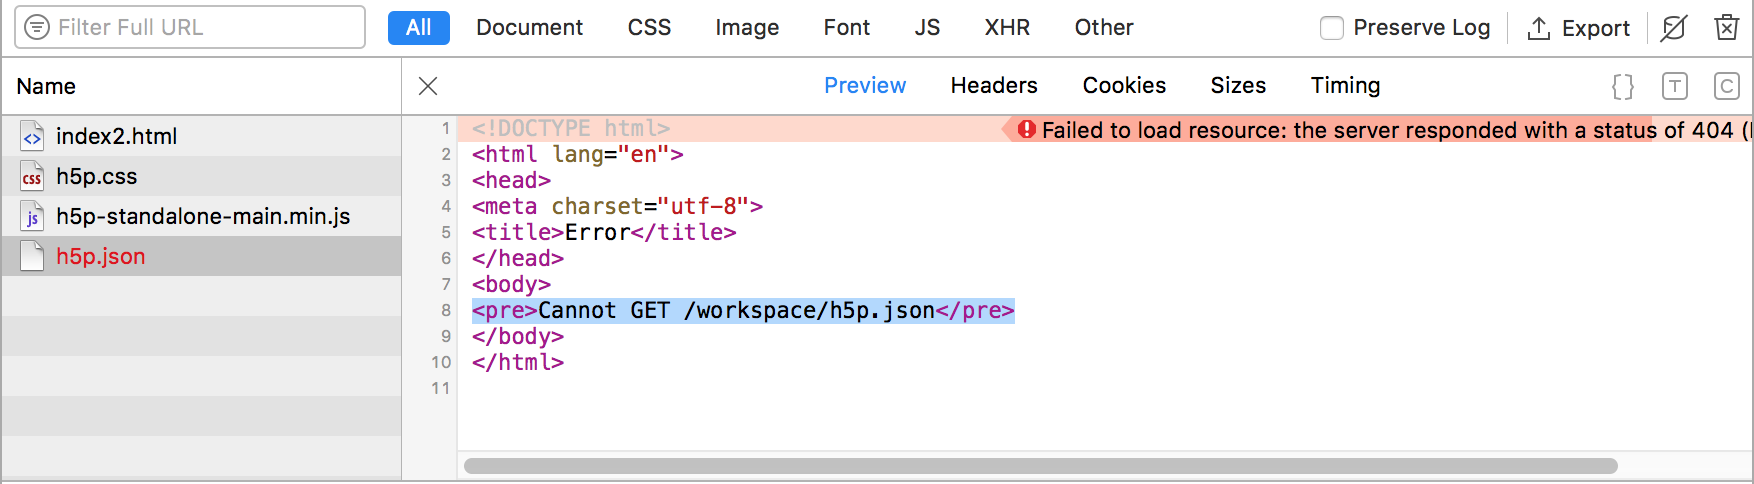Filter requests by XHR type
The height and width of the screenshot is (484, 1754).
click(x=1006, y=28)
